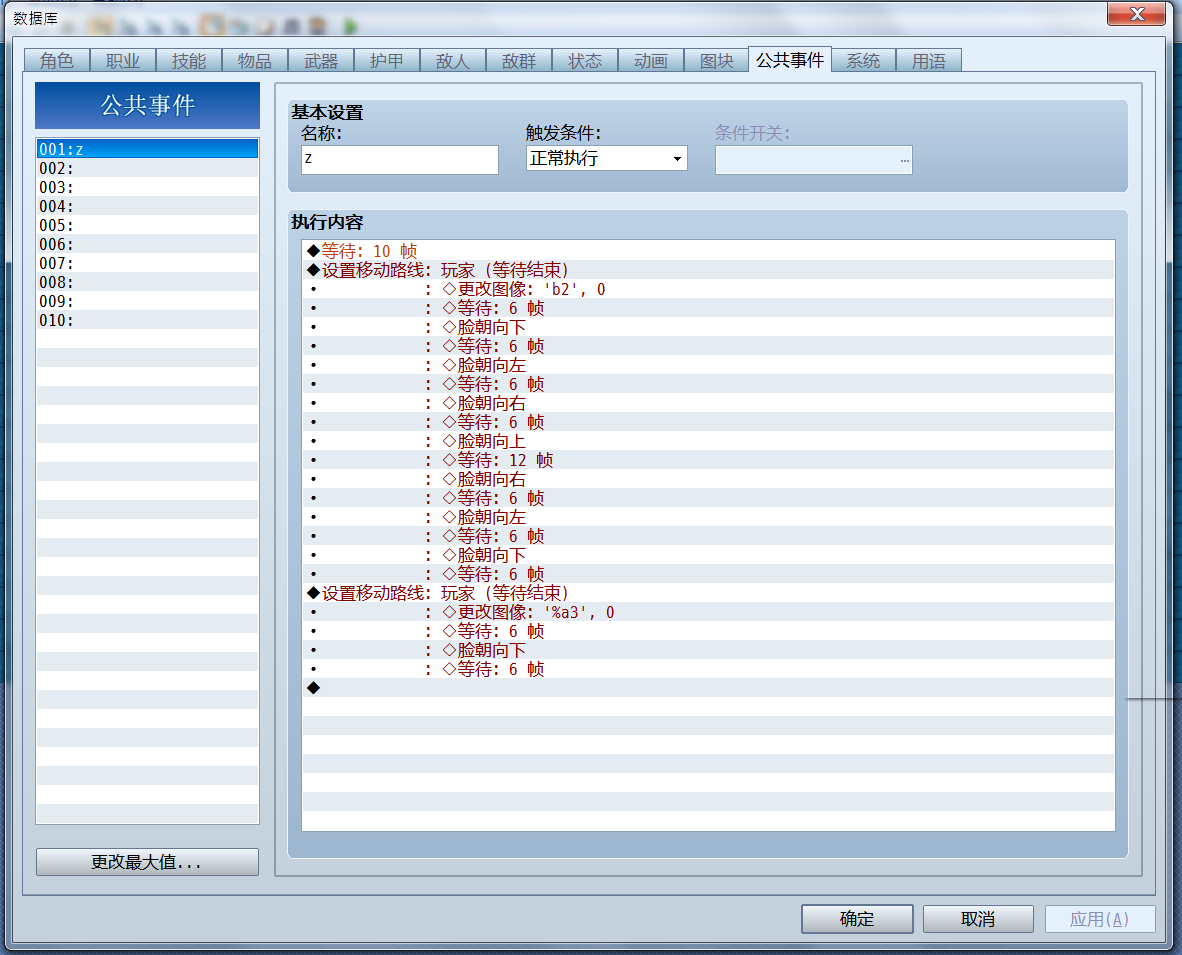
Task: Select the 更改图像: '%a3', 0 command
Action: [x=708, y=612]
